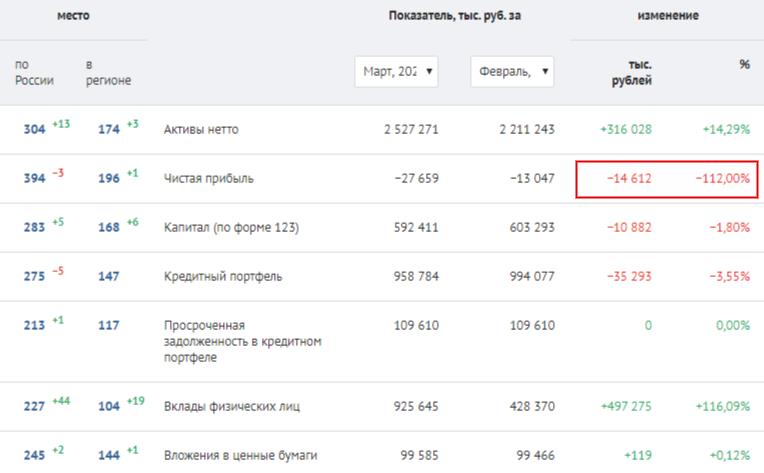764x473 pixels.
Task: Click regional rank 174 for Активы нетто
Action: coord(109,130)
